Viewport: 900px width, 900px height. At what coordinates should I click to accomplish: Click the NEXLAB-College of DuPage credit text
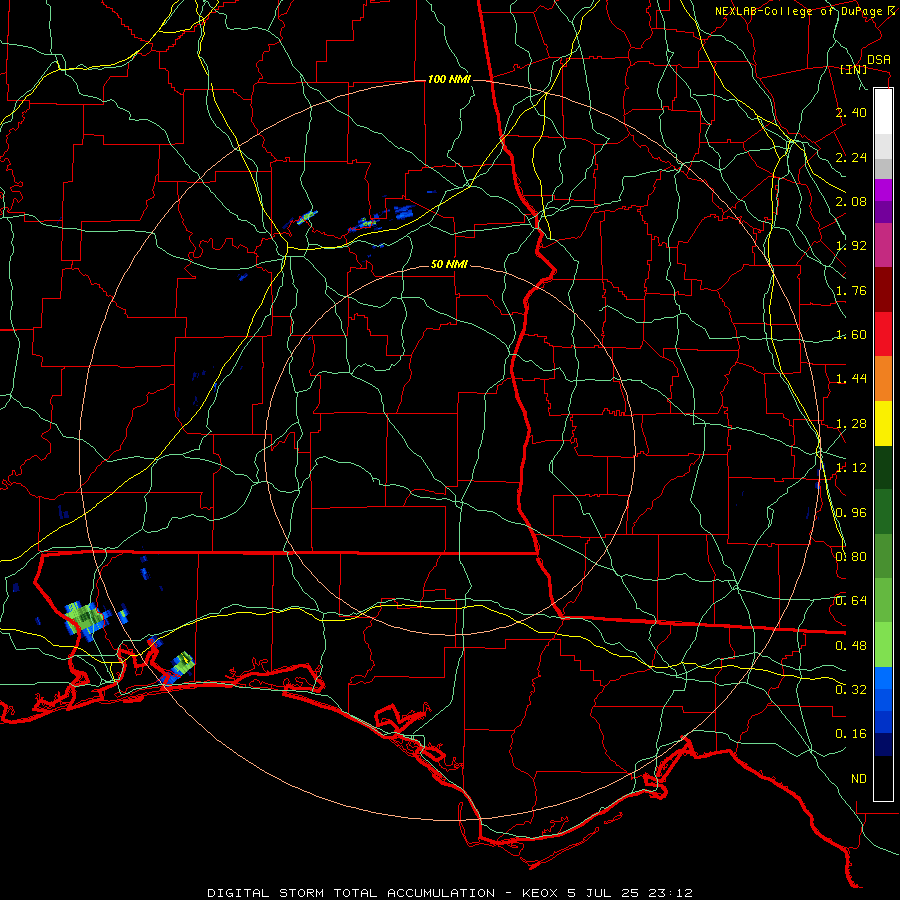[x=798, y=11]
